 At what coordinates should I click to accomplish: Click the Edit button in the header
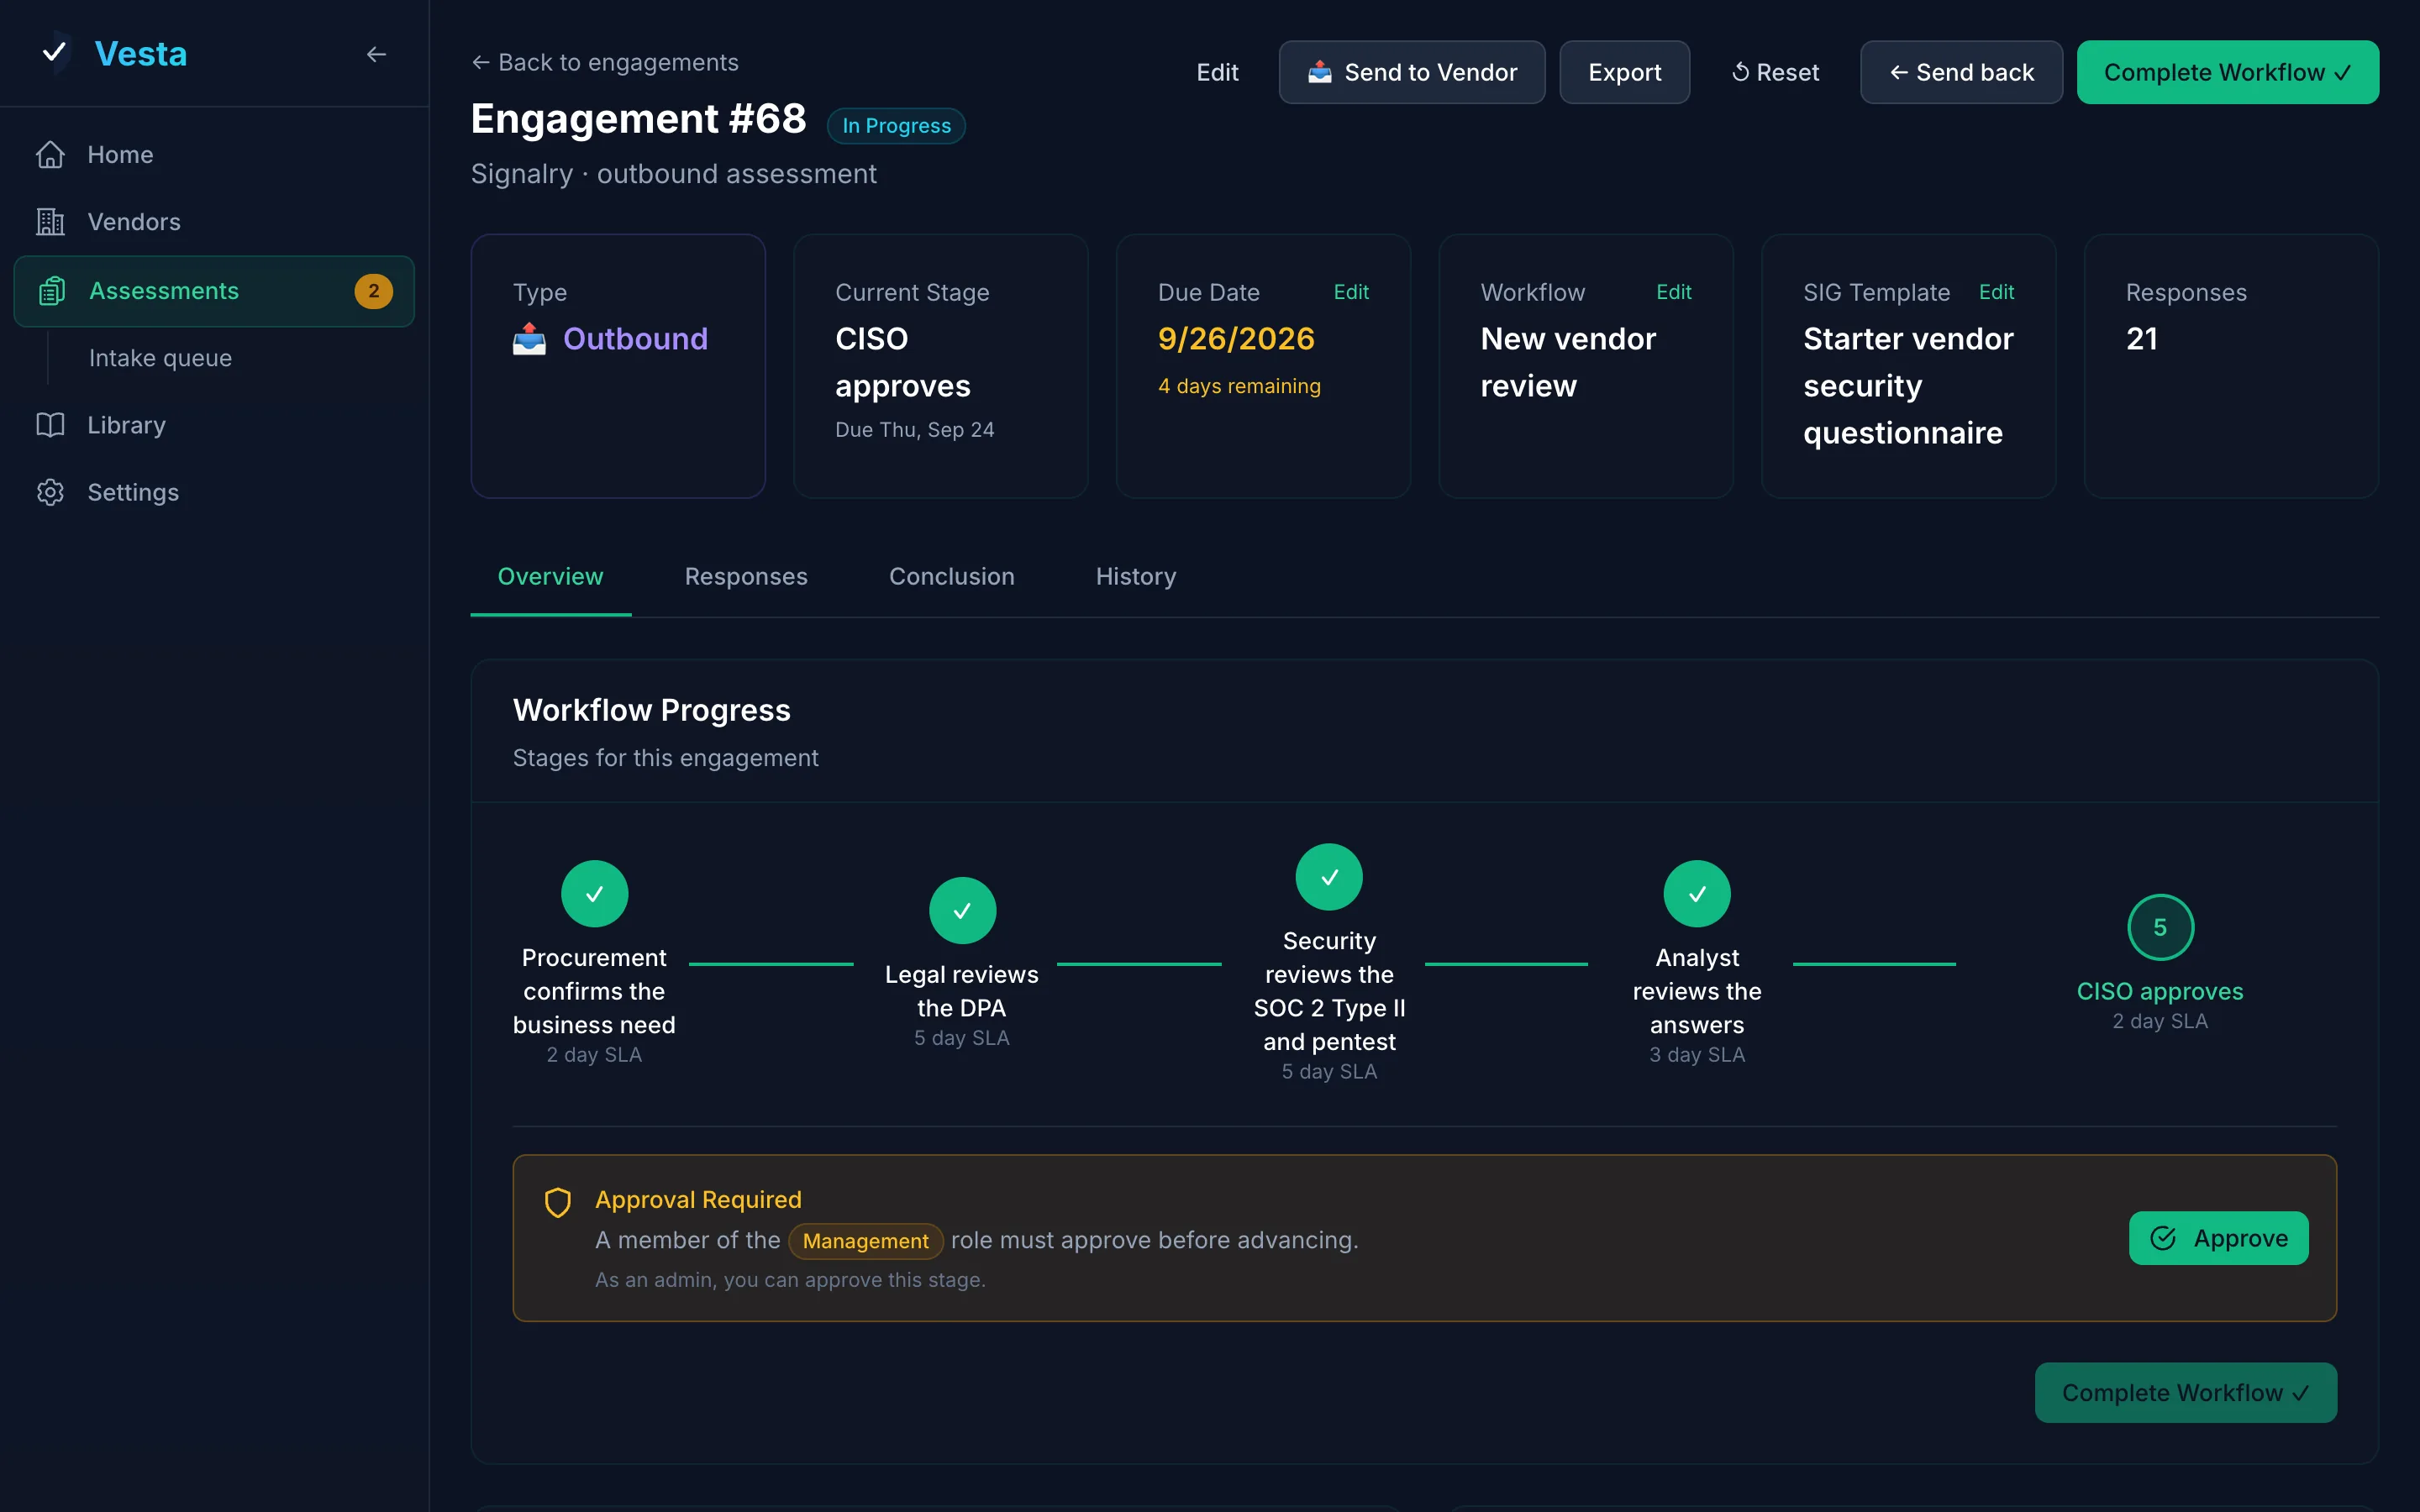pyautogui.click(x=1217, y=72)
